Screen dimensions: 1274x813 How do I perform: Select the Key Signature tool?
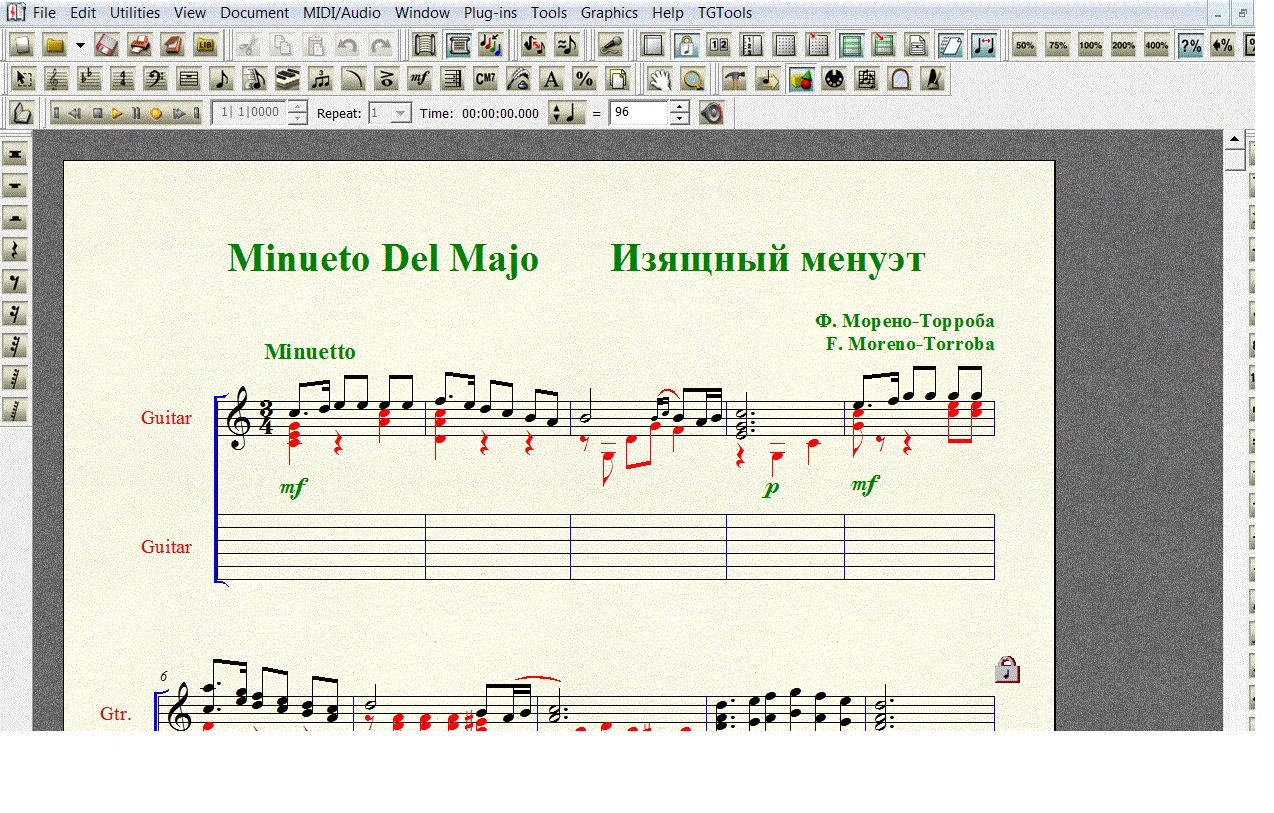[x=89, y=79]
